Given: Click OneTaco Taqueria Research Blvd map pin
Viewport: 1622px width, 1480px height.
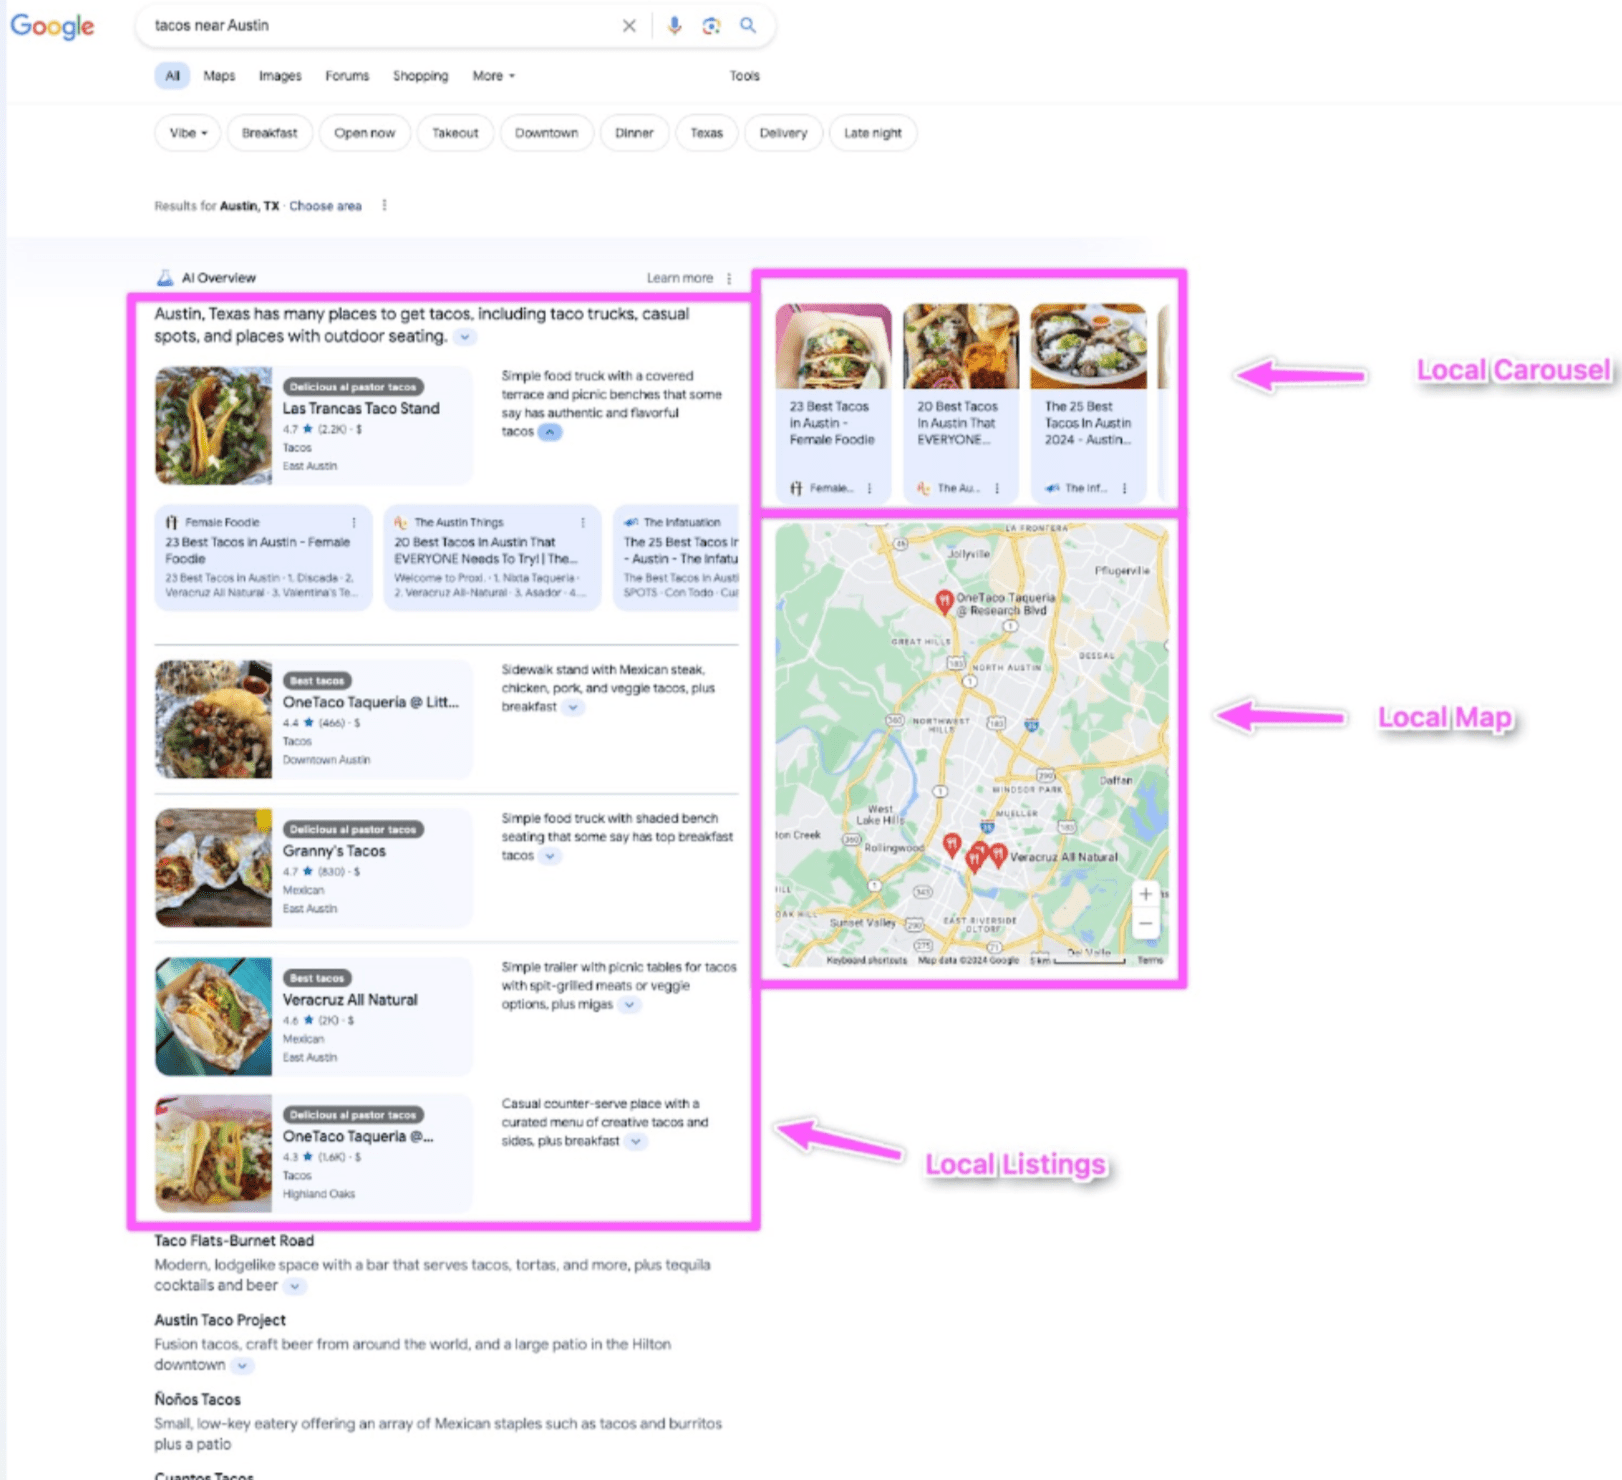Looking at the screenshot, I should pyautogui.click(x=943, y=601).
